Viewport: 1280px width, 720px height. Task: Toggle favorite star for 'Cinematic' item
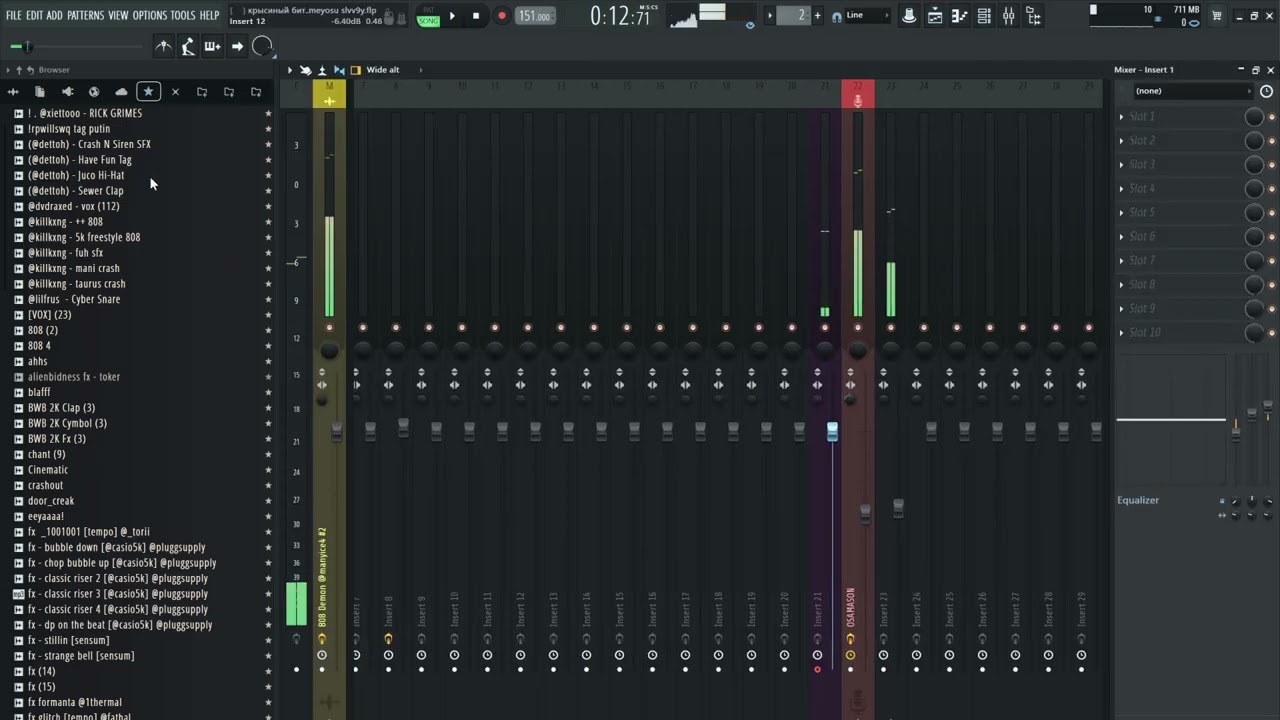[x=267, y=470]
